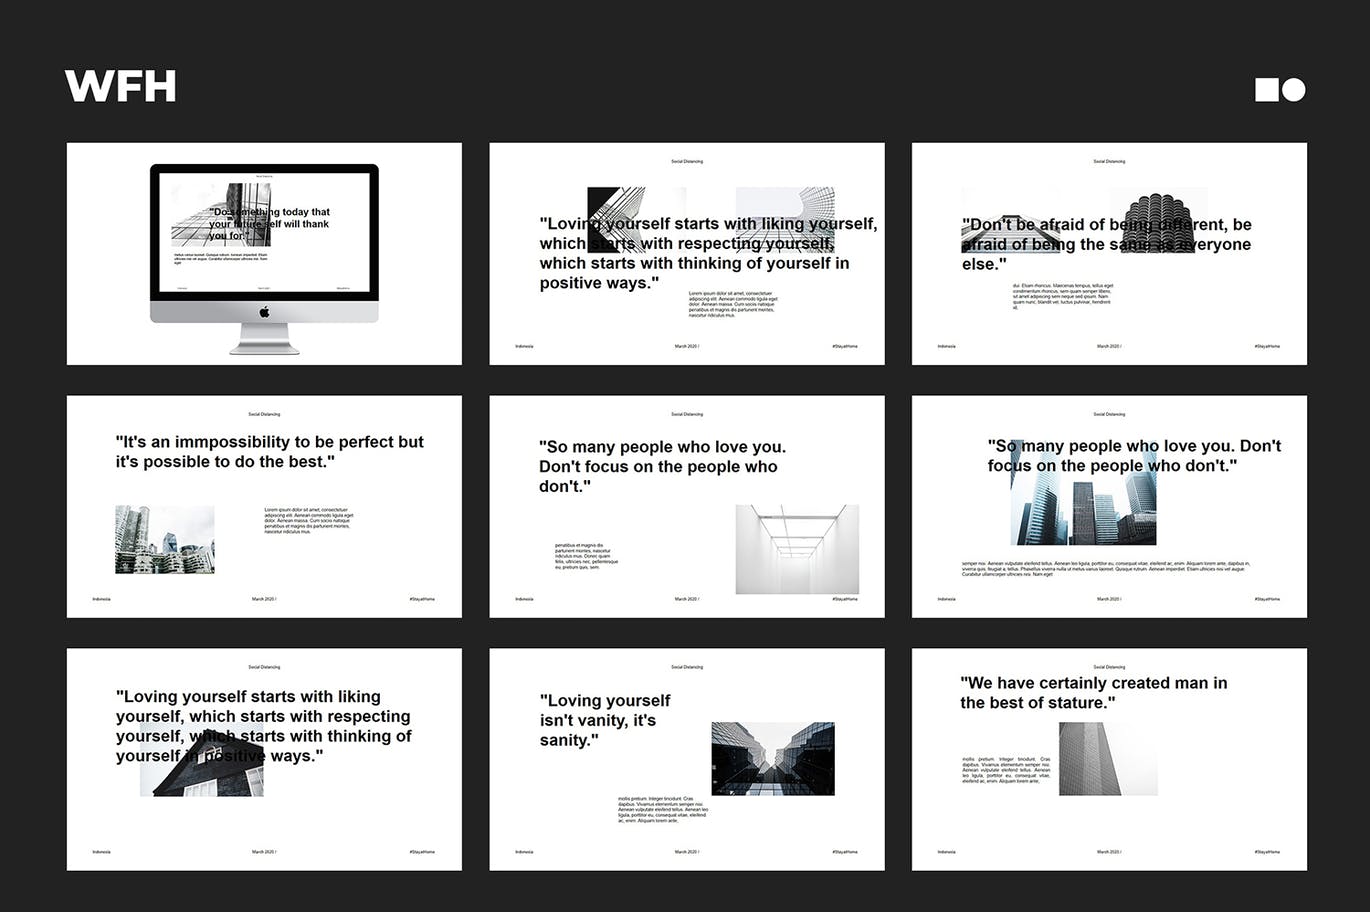Screen dimensions: 1370x912
Task: Click the "It's an immpossibility to be perfect" heading
Action: tap(269, 452)
